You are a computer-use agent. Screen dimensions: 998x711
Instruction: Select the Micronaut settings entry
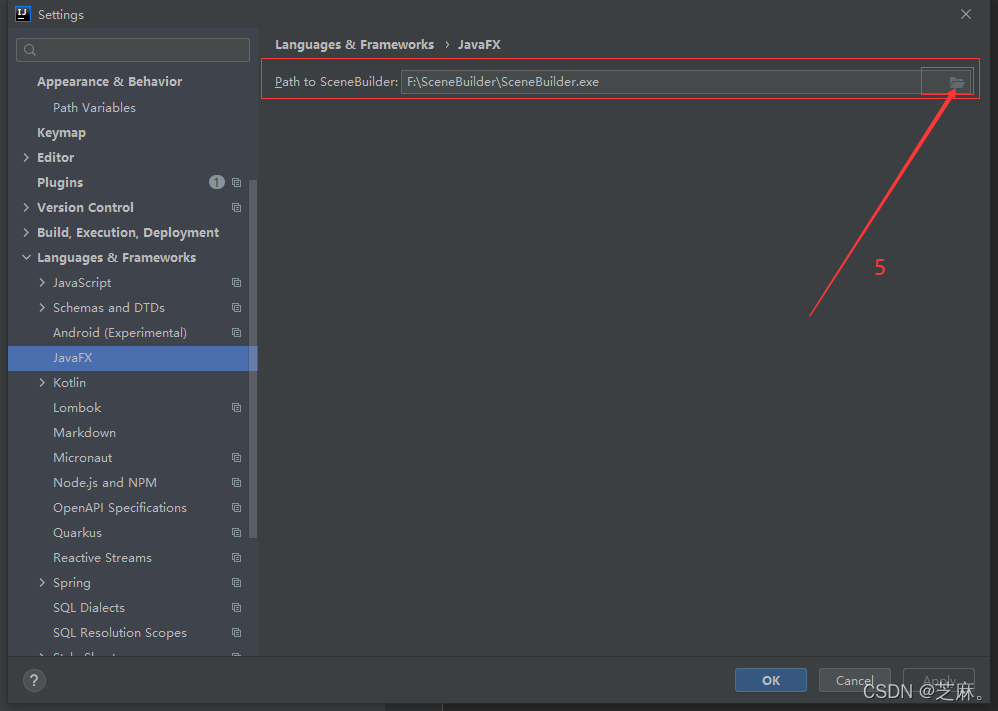(x=82, y=458)
